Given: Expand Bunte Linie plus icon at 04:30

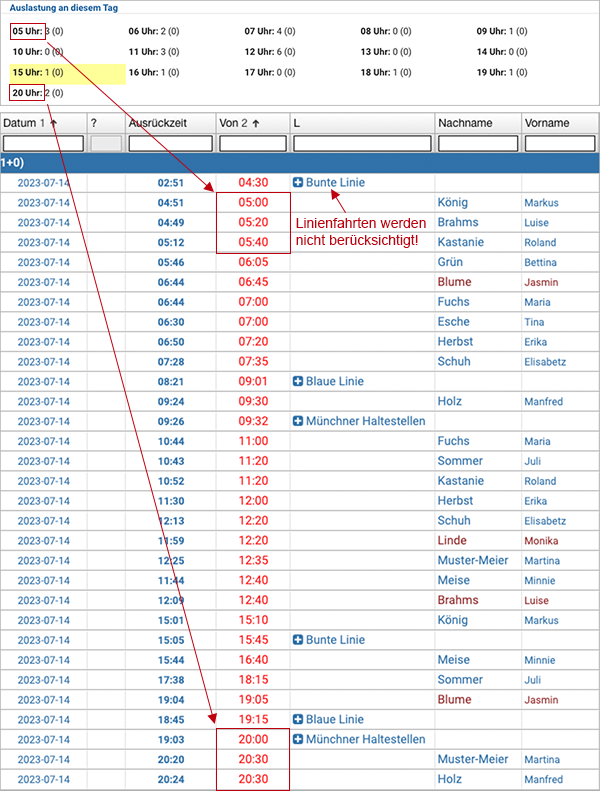Looking at the screenshot, I should coord(298,183).
